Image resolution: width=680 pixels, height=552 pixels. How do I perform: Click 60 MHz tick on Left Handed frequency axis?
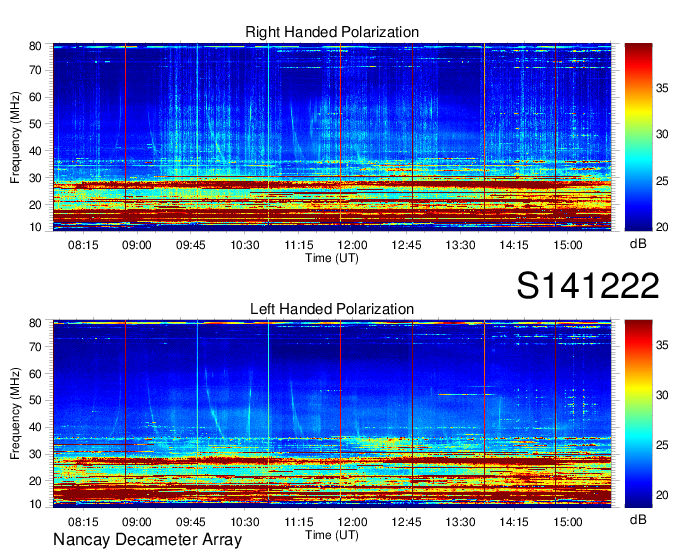(x=35, y=374)
